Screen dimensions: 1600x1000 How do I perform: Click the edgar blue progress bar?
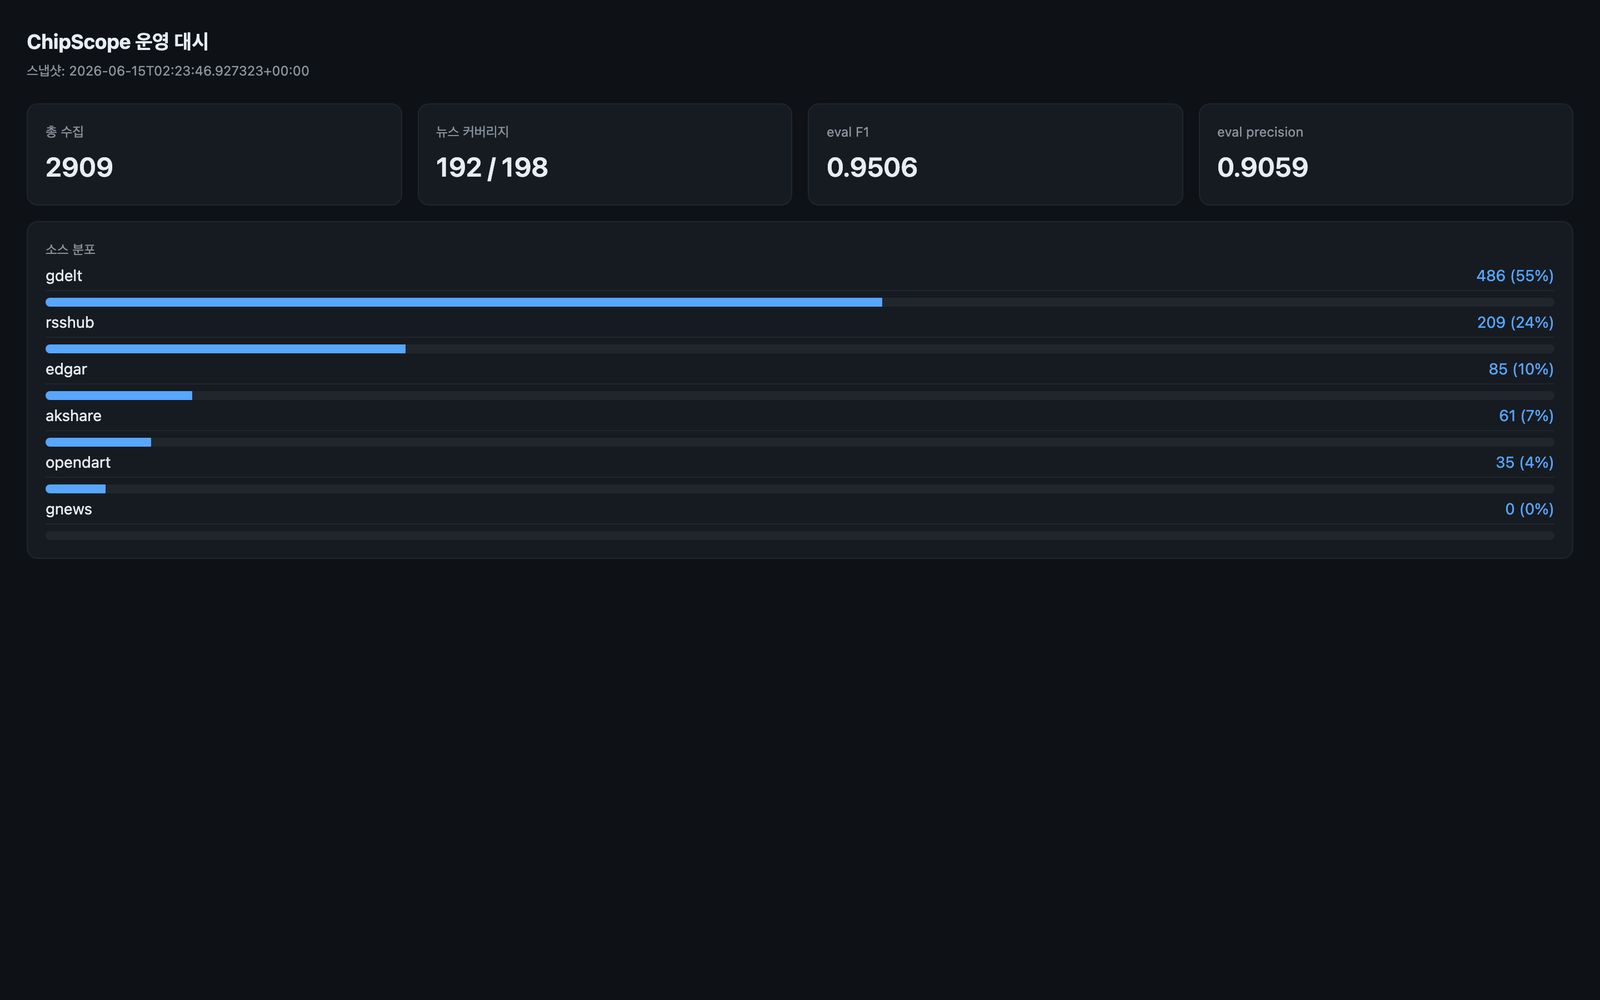pos(119,396)
